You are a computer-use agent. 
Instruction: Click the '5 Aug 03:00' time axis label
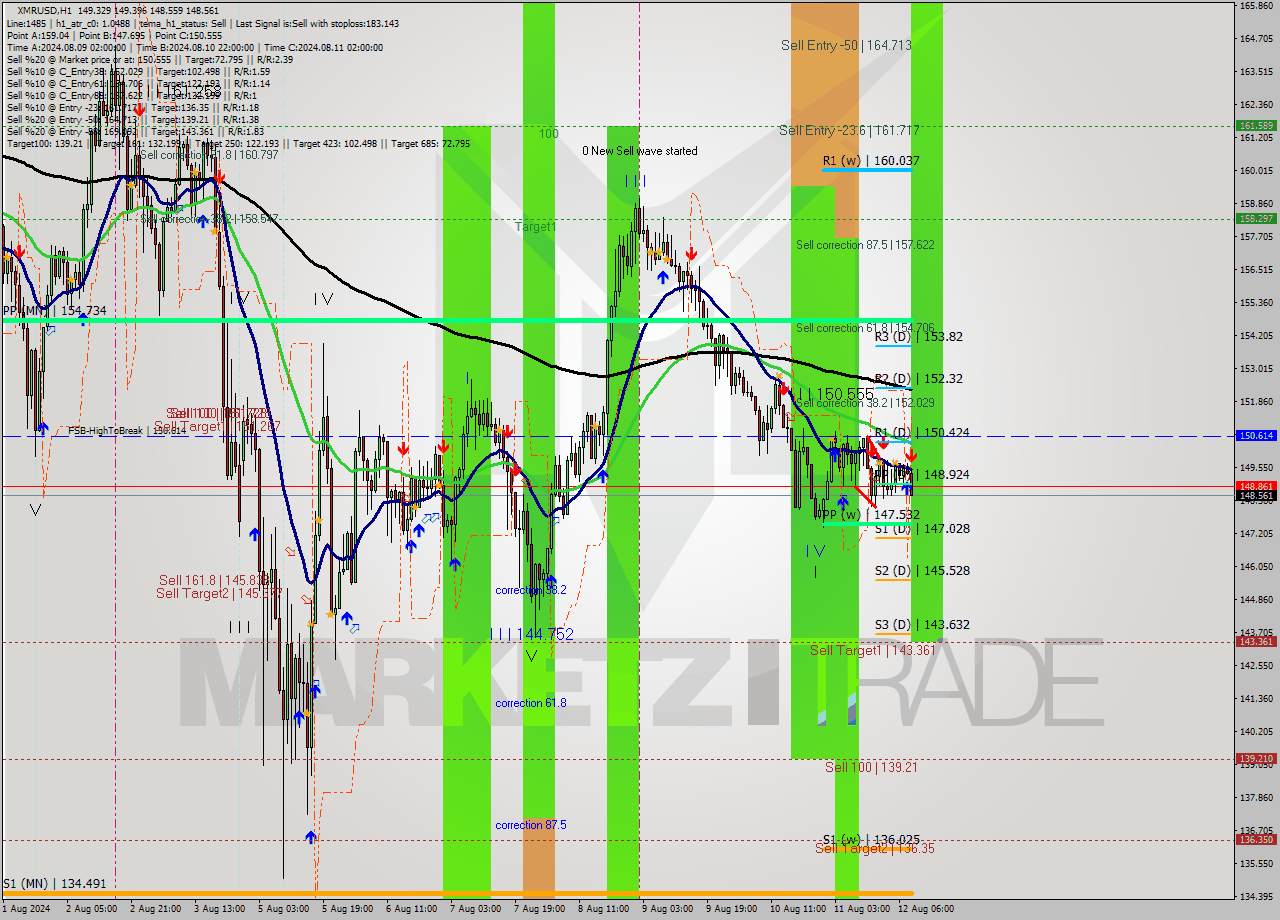[x=283, y=908]
